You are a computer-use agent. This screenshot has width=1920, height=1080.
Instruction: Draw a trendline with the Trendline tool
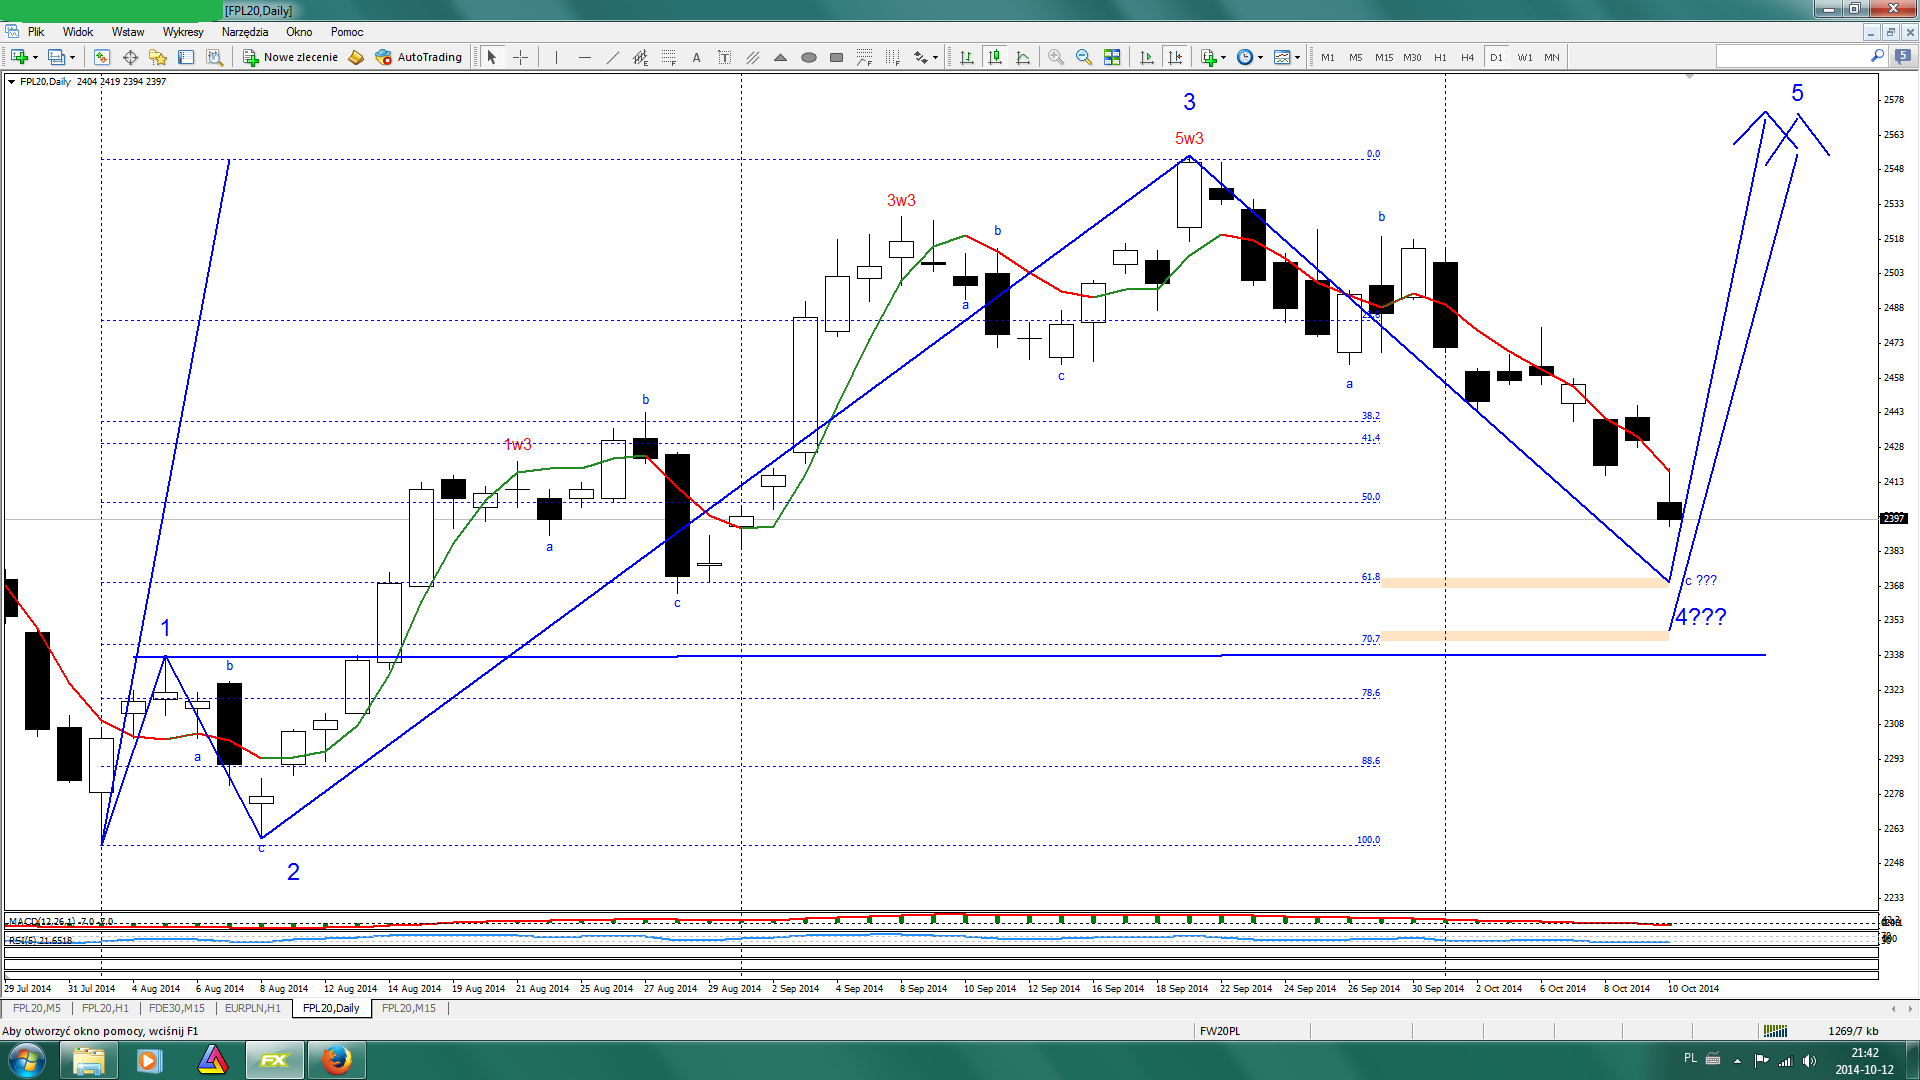pos(613,57)
